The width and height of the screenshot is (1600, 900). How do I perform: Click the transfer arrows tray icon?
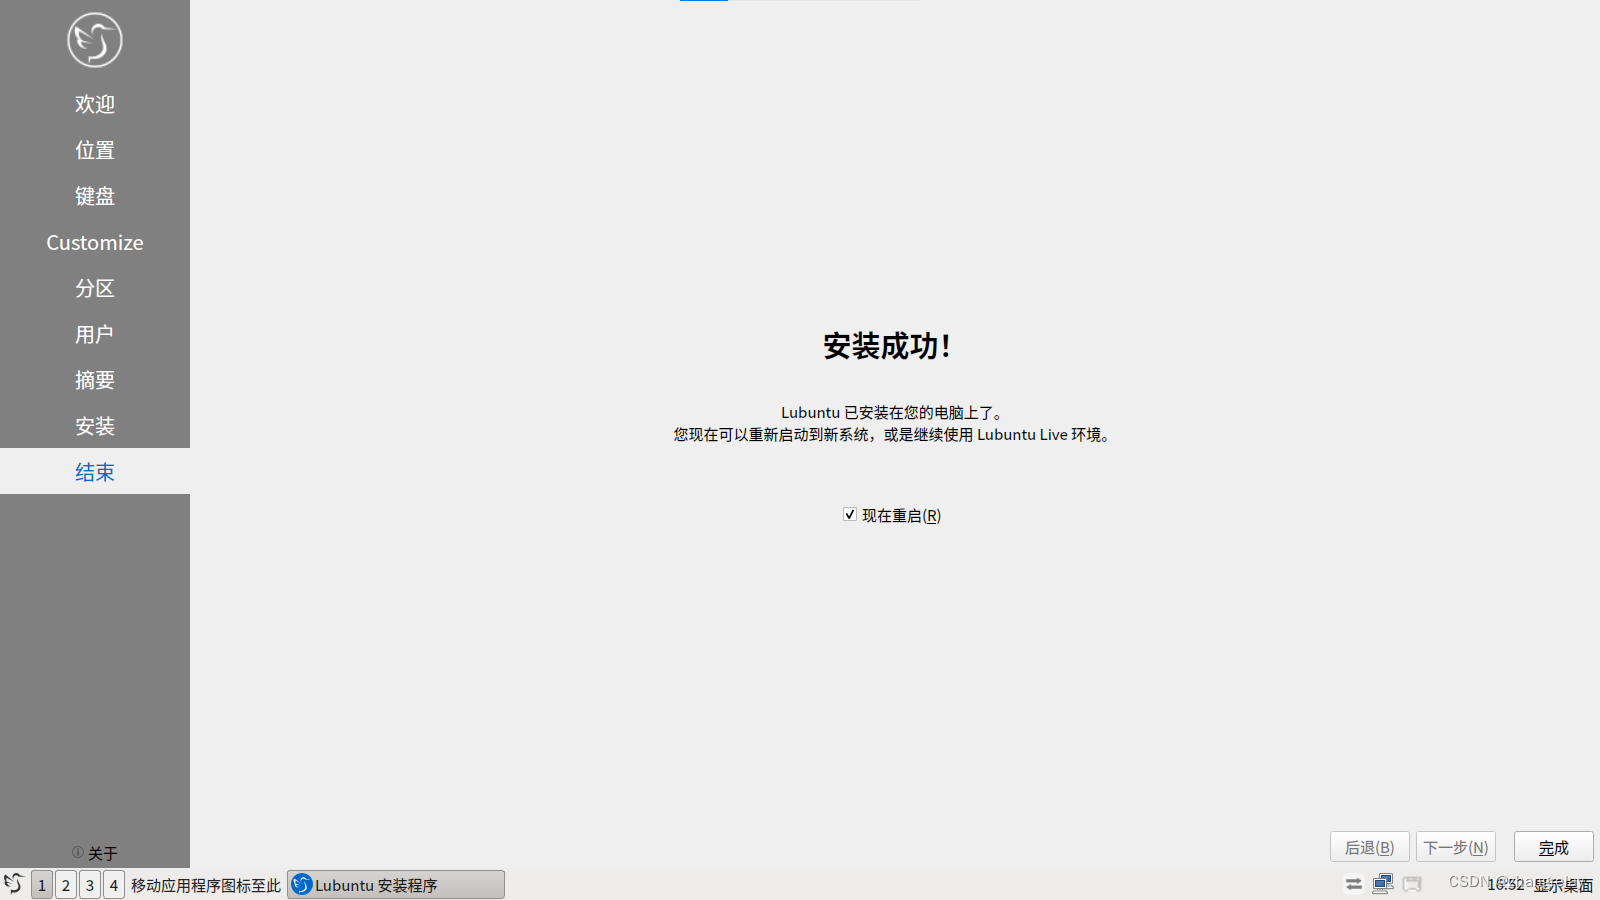1353,884
